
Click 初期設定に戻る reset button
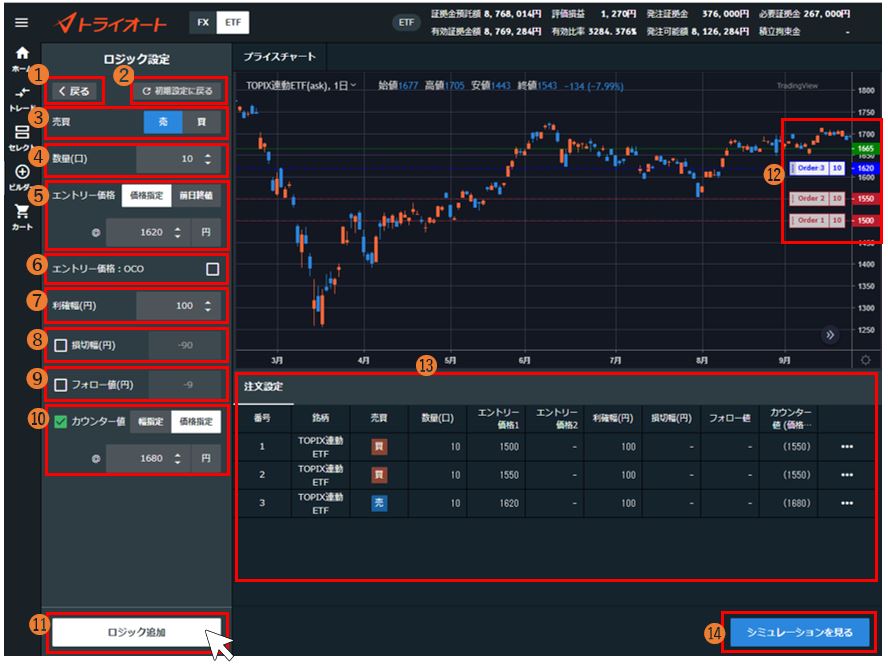point(177,91)
